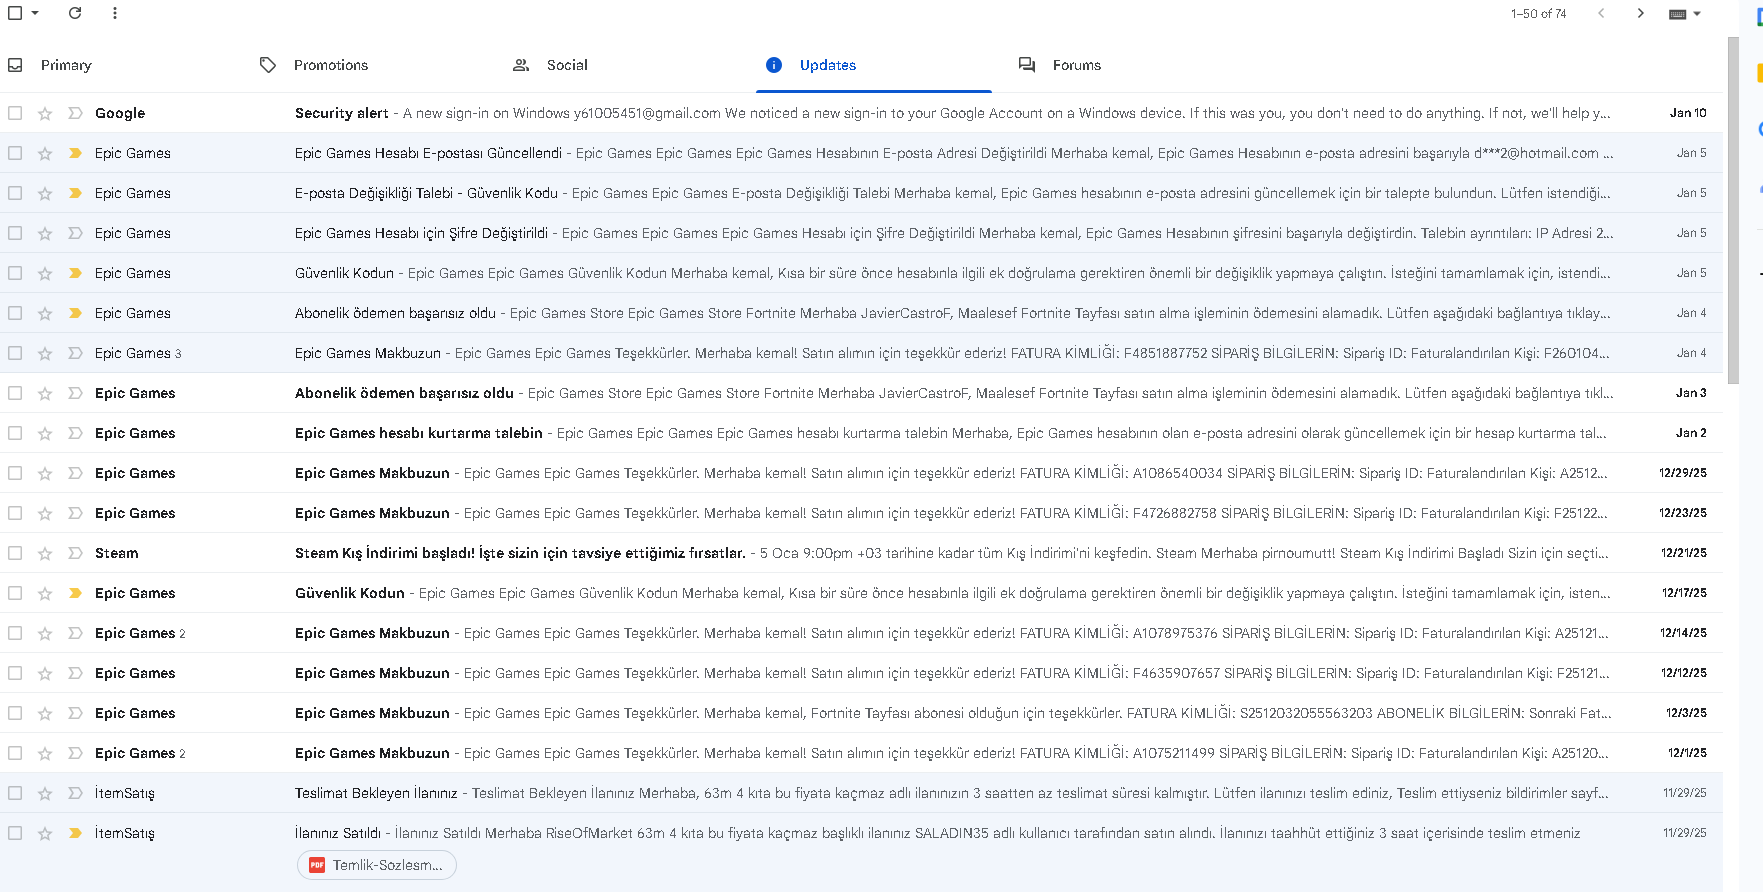Toggle importance marker on E-posta Değişikliği Talebi email
The image size is (1763, 892).
(75, 193)
